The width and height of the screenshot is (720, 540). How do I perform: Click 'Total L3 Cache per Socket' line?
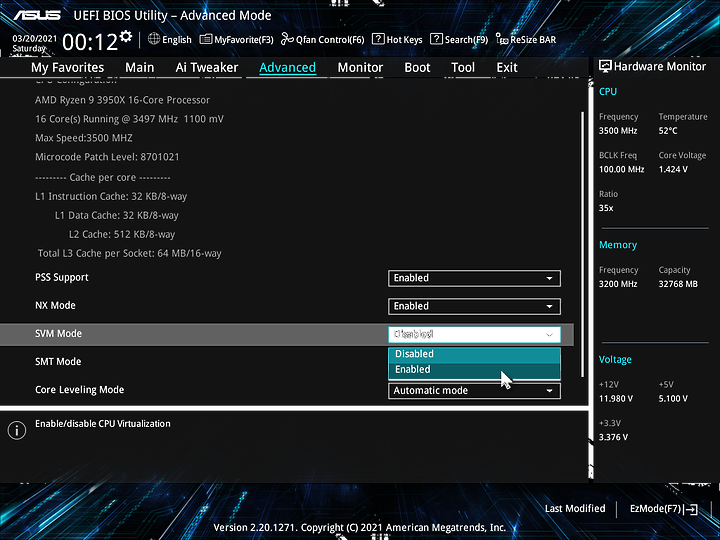point(129,253)
